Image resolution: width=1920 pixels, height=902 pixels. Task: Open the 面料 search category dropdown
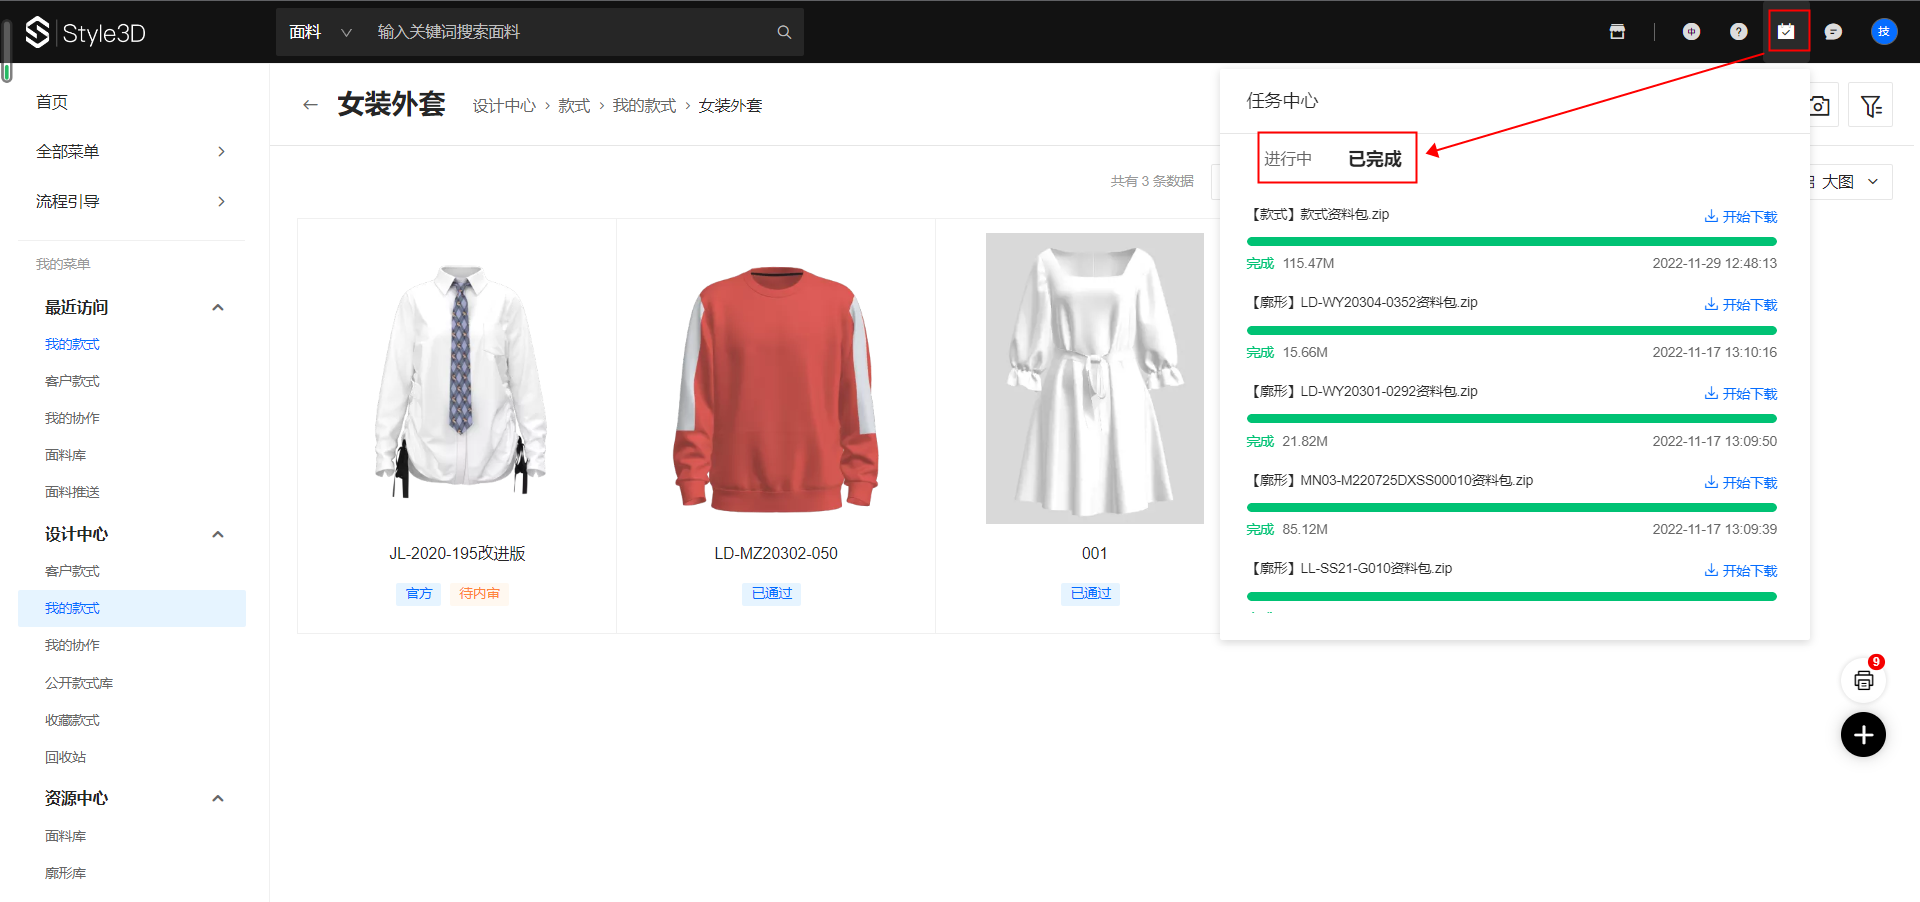[x=320, y=32]
